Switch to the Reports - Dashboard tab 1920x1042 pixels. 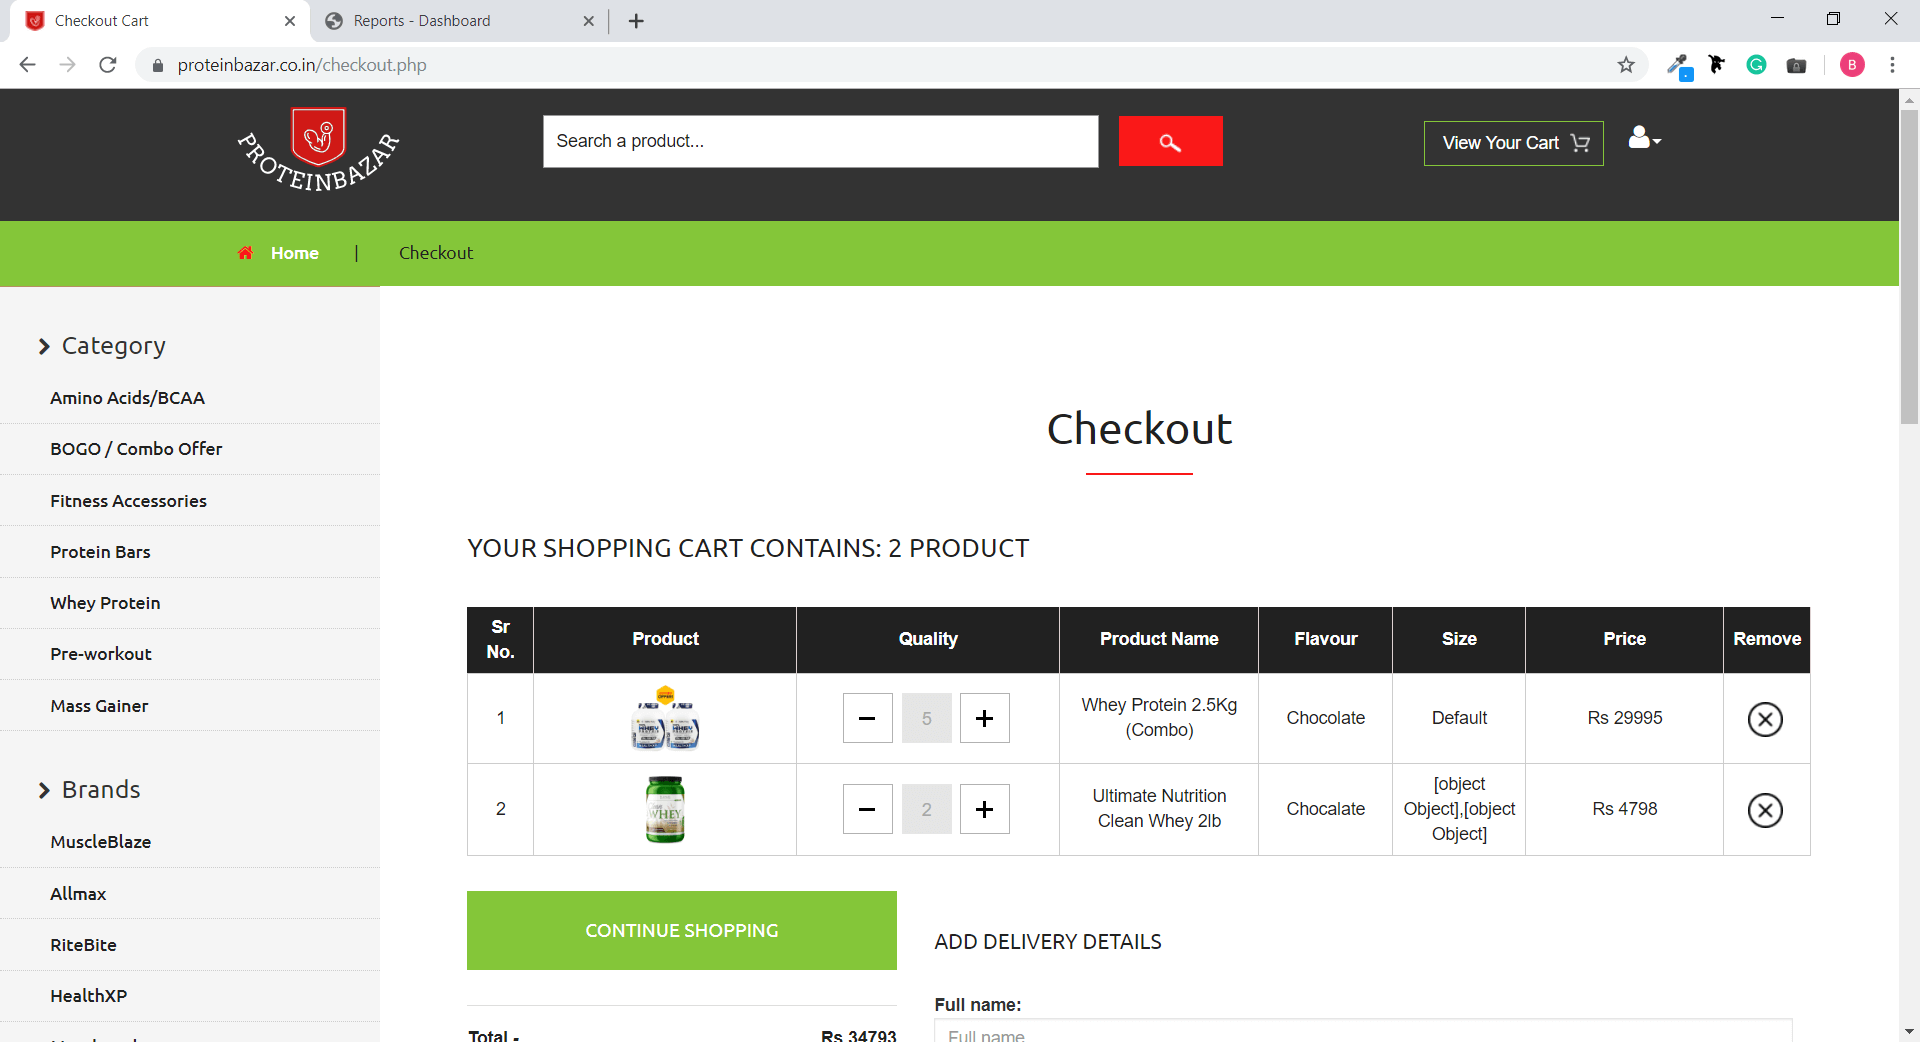458,21
